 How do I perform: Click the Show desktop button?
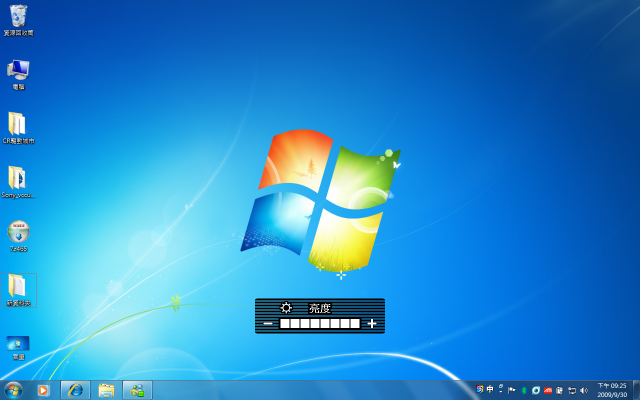636,390
